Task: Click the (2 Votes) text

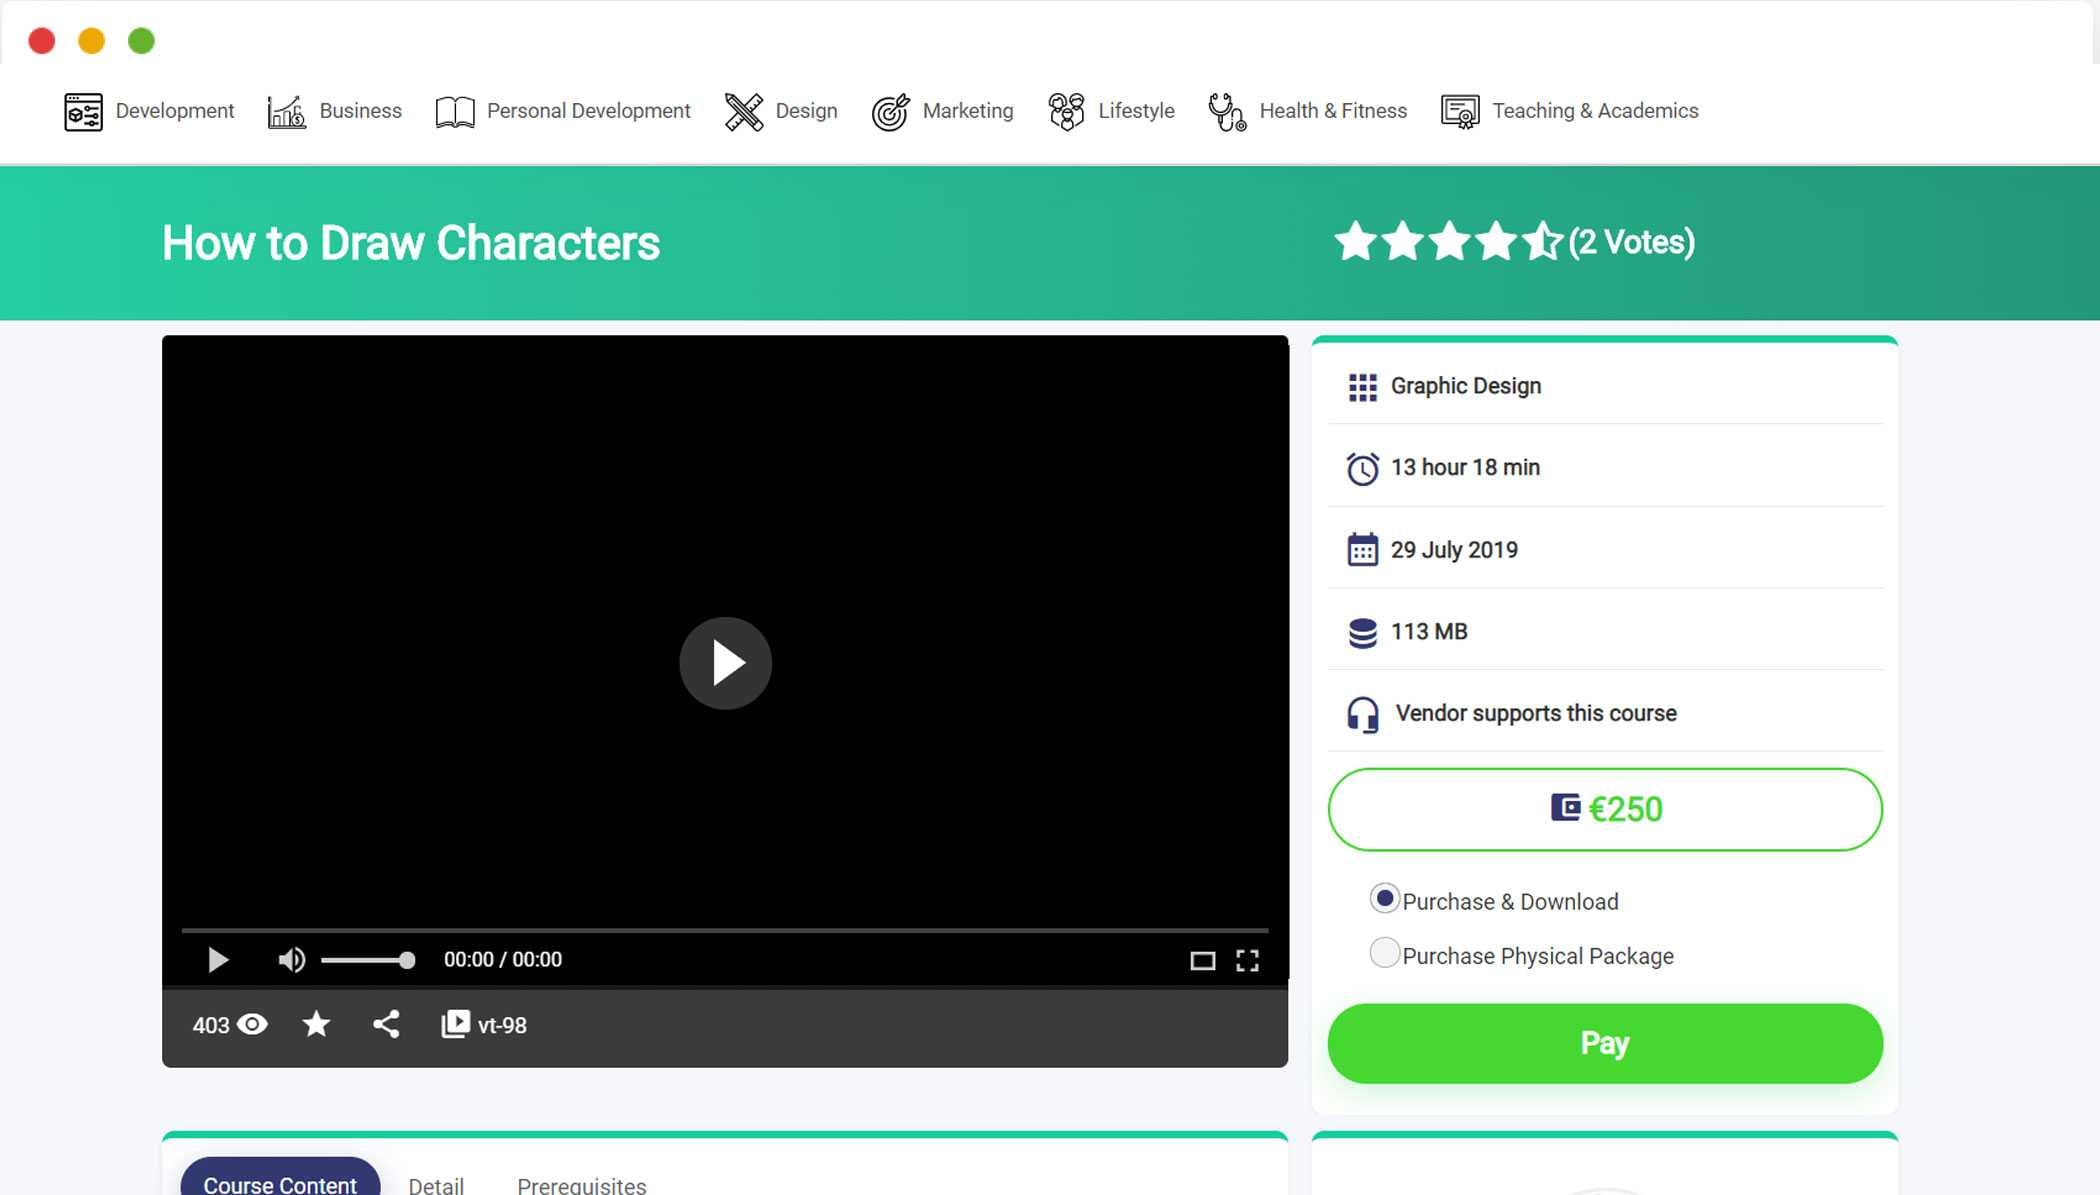Action: pyautogui.click(x=1631, y=242)
